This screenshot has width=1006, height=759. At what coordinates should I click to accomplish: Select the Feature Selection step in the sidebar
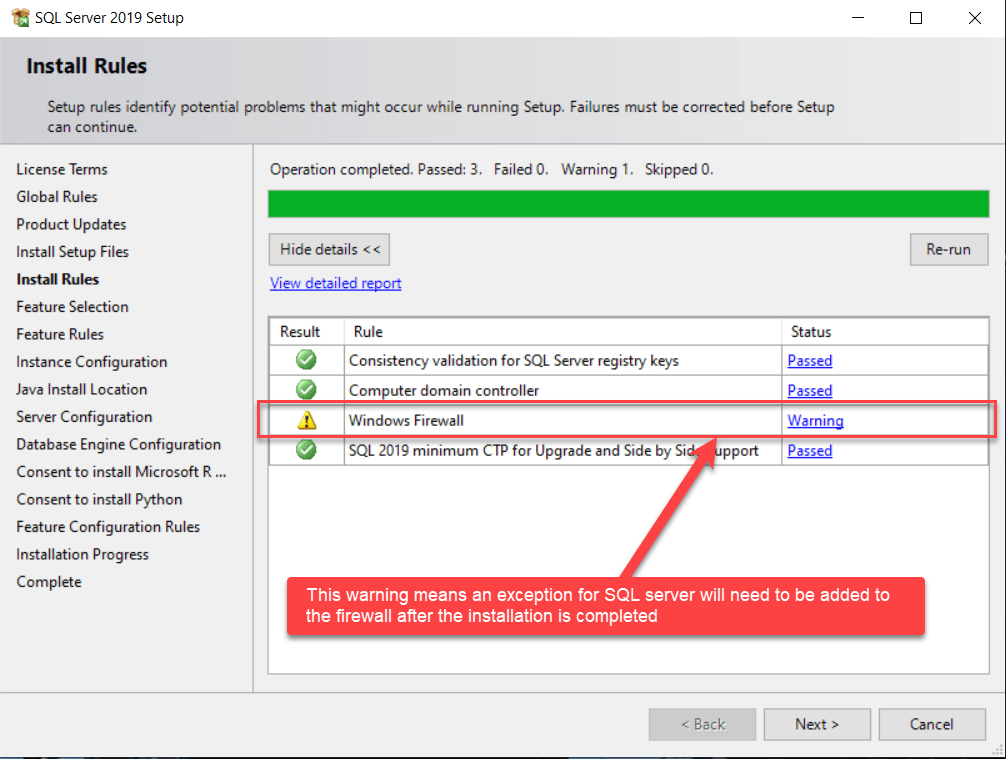point(72,306)
